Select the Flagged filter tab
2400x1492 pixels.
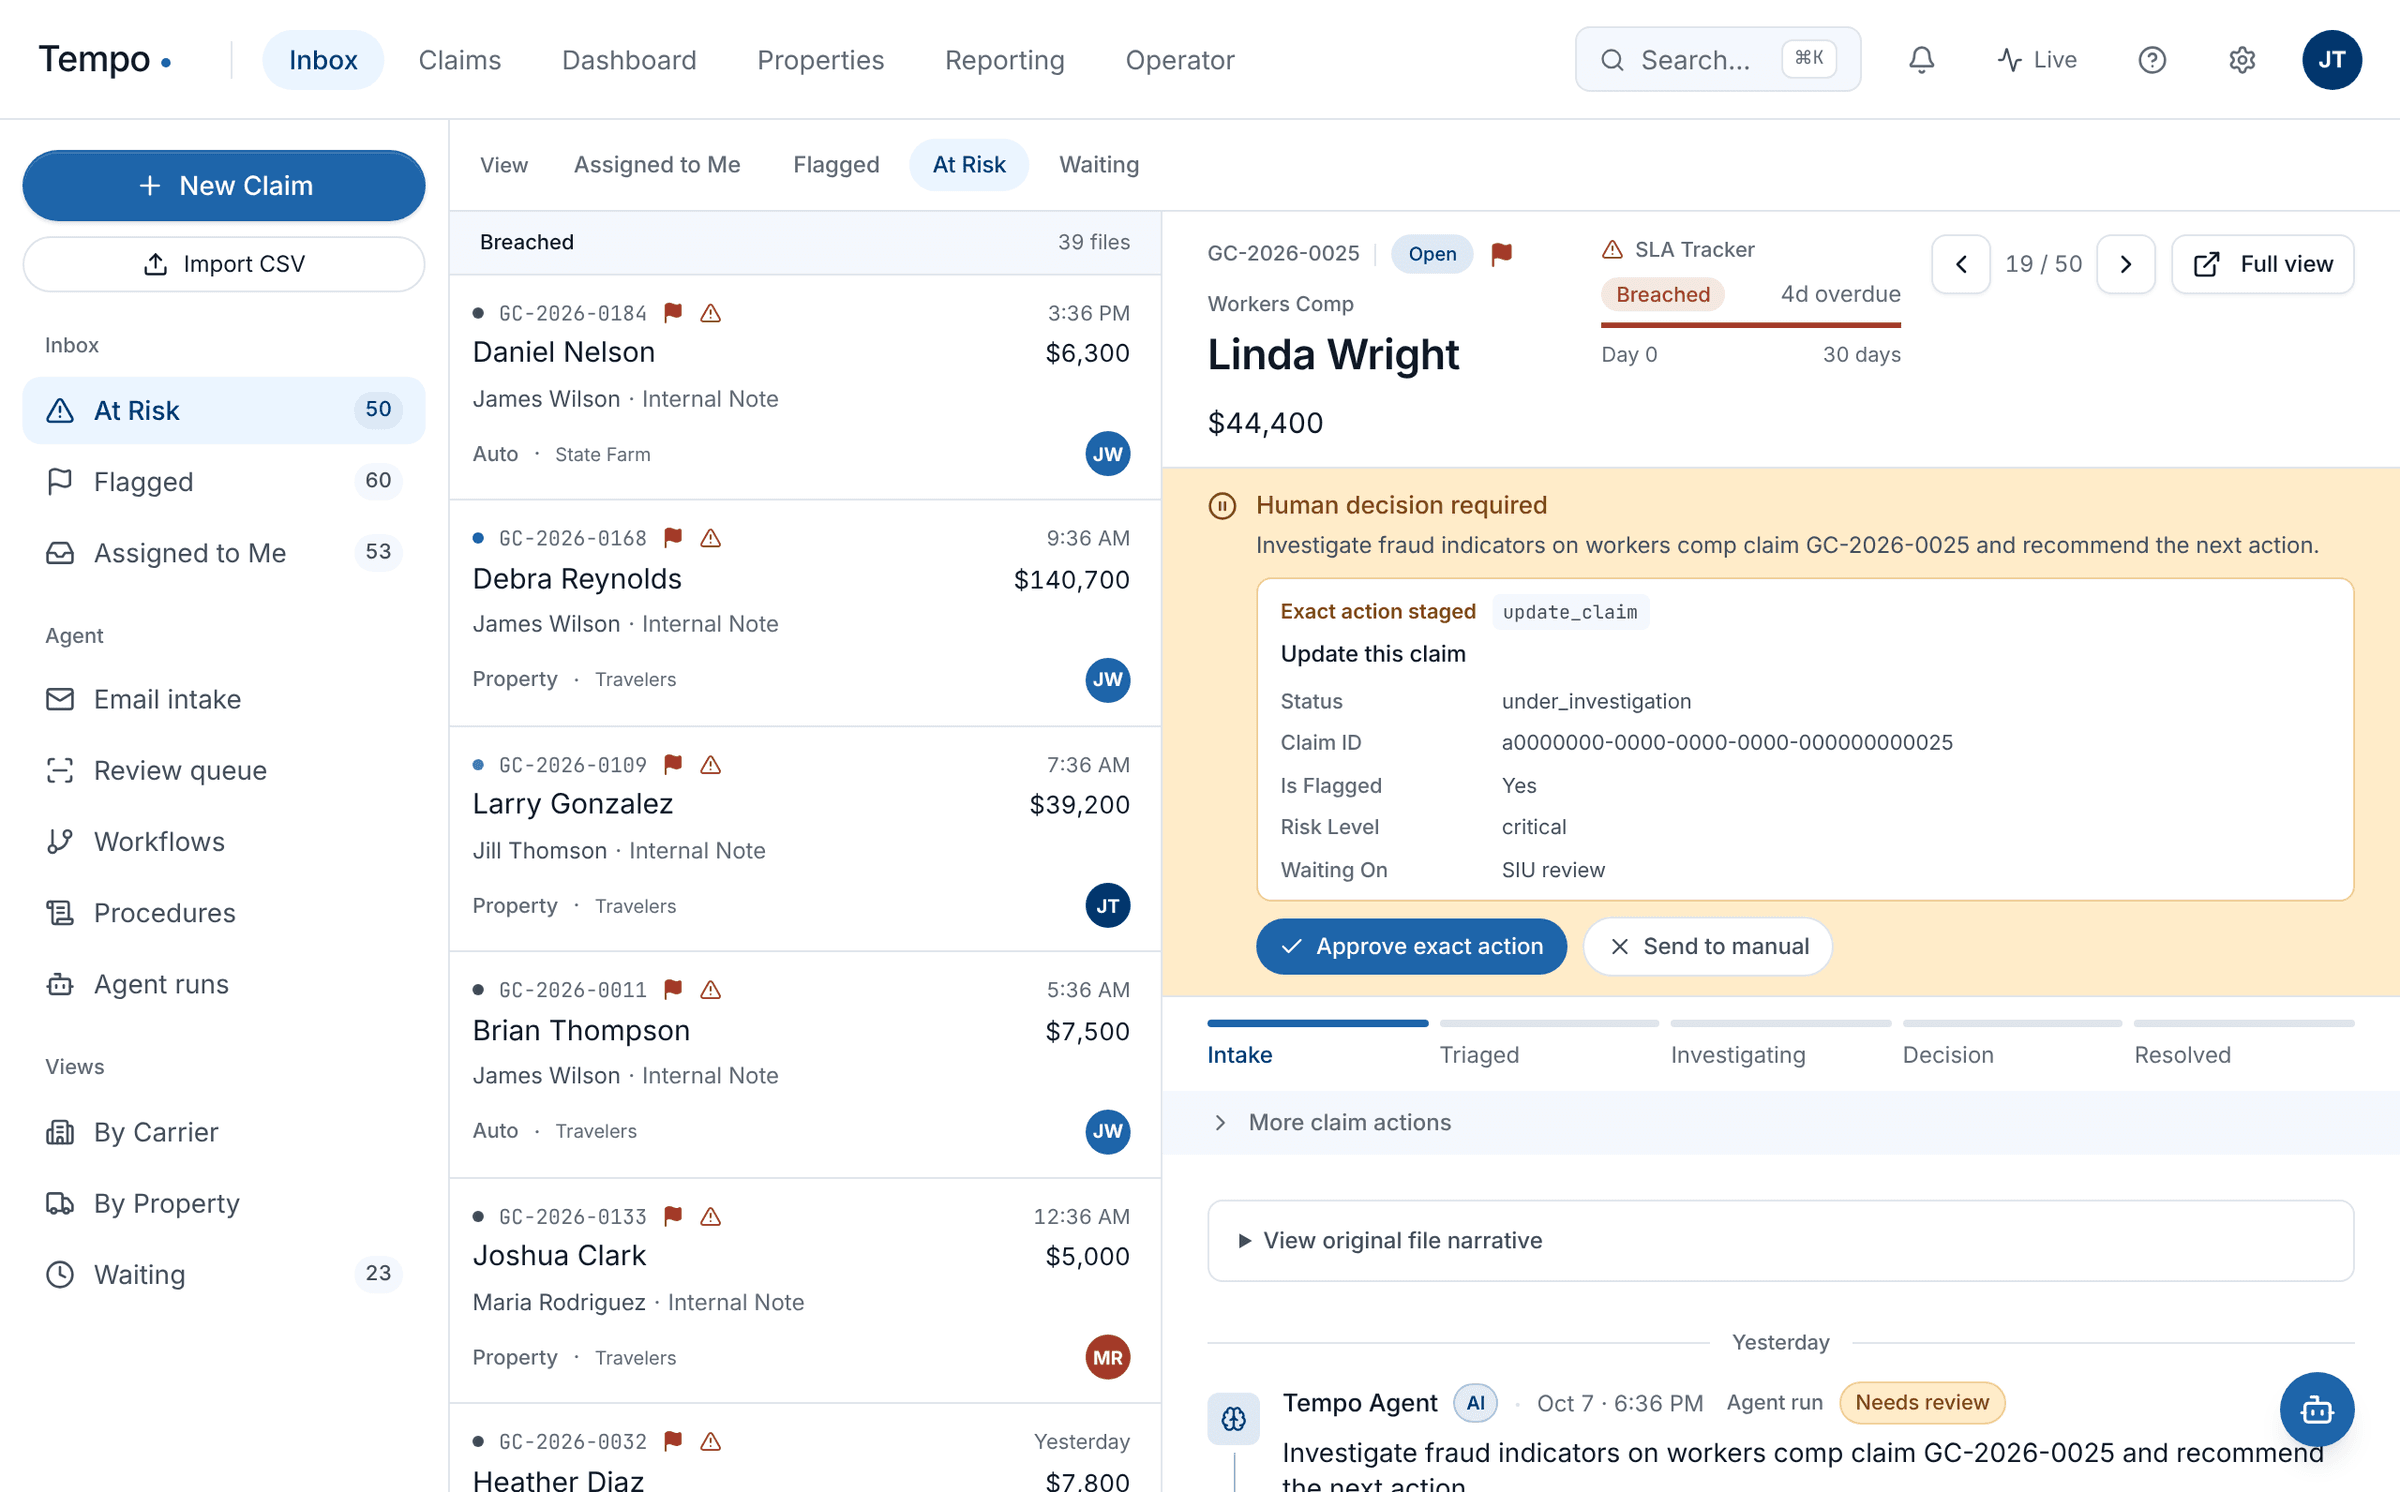(836, 165)
